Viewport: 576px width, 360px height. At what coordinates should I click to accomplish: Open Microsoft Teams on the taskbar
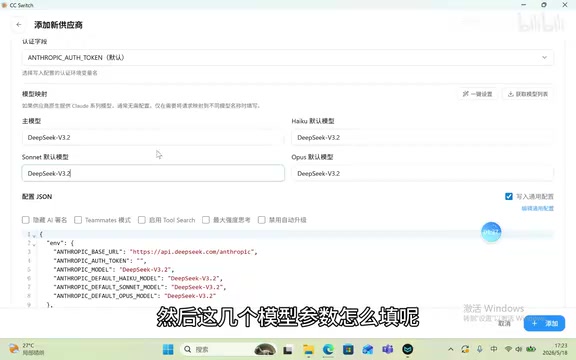[x=388, y=349]
